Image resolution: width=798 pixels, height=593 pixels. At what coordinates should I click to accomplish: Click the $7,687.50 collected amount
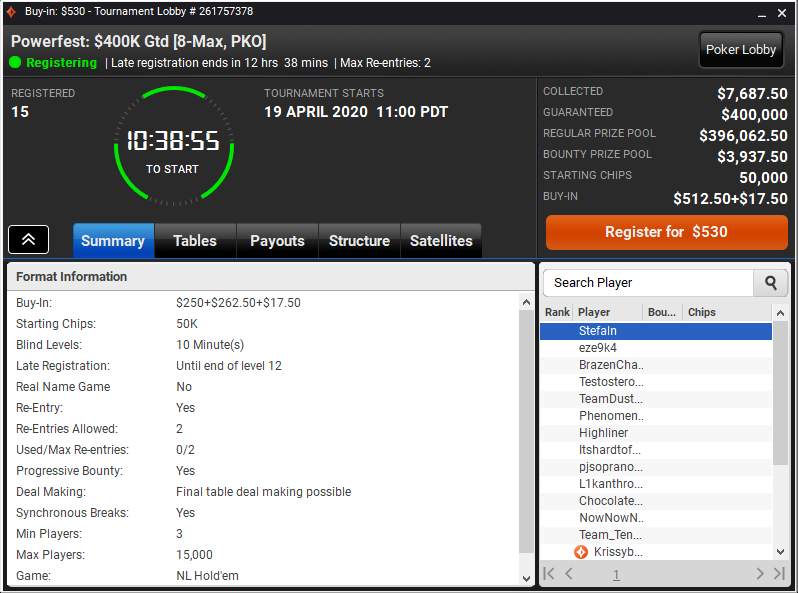[752, 94]
